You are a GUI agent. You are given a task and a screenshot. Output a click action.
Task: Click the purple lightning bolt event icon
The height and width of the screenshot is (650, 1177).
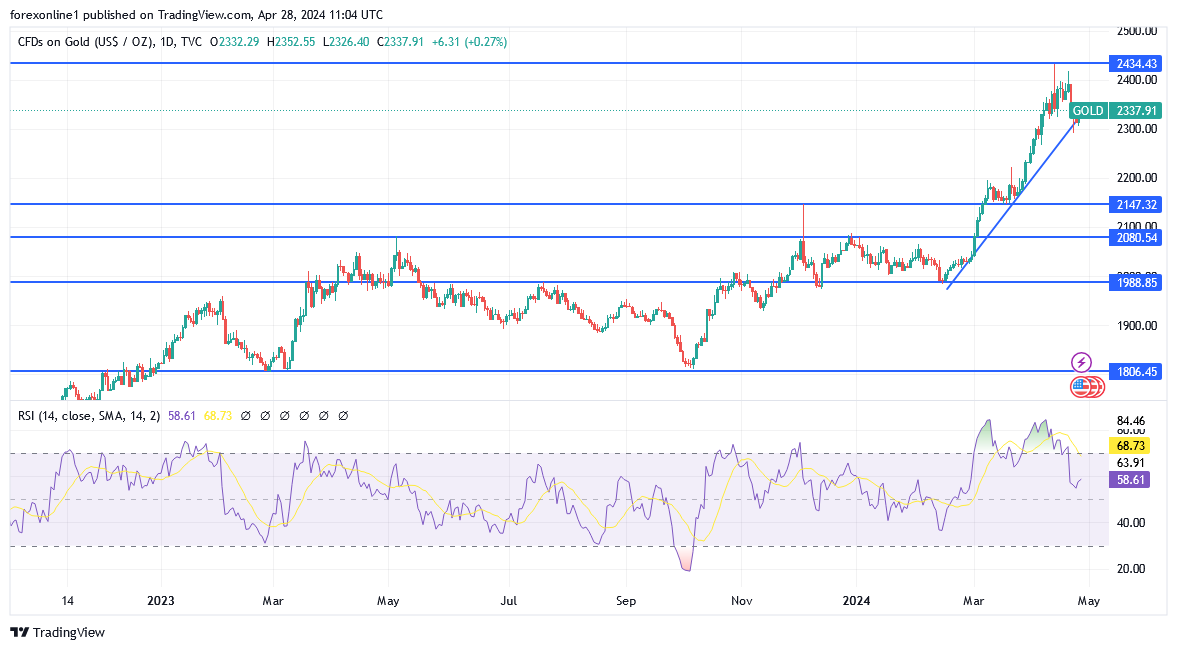[1081, 363]
